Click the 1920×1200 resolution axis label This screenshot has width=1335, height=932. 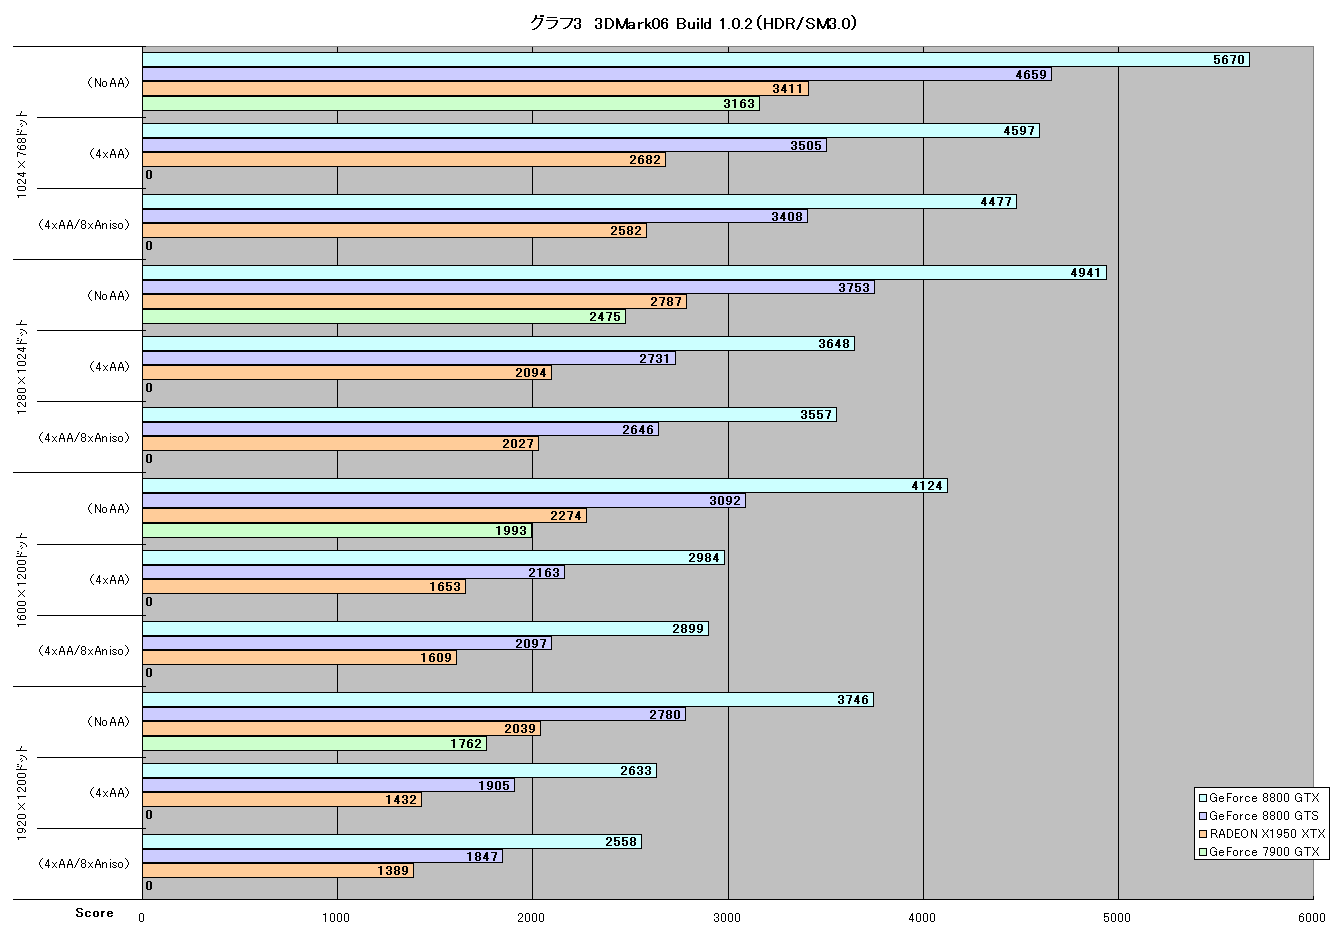click(22, 792)
